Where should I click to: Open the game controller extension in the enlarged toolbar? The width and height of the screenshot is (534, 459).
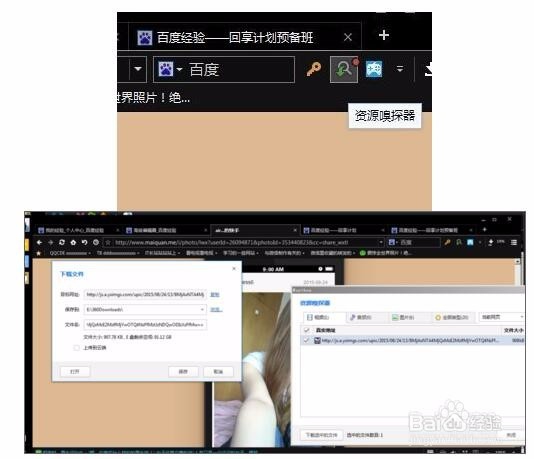(x=374, y=69)
